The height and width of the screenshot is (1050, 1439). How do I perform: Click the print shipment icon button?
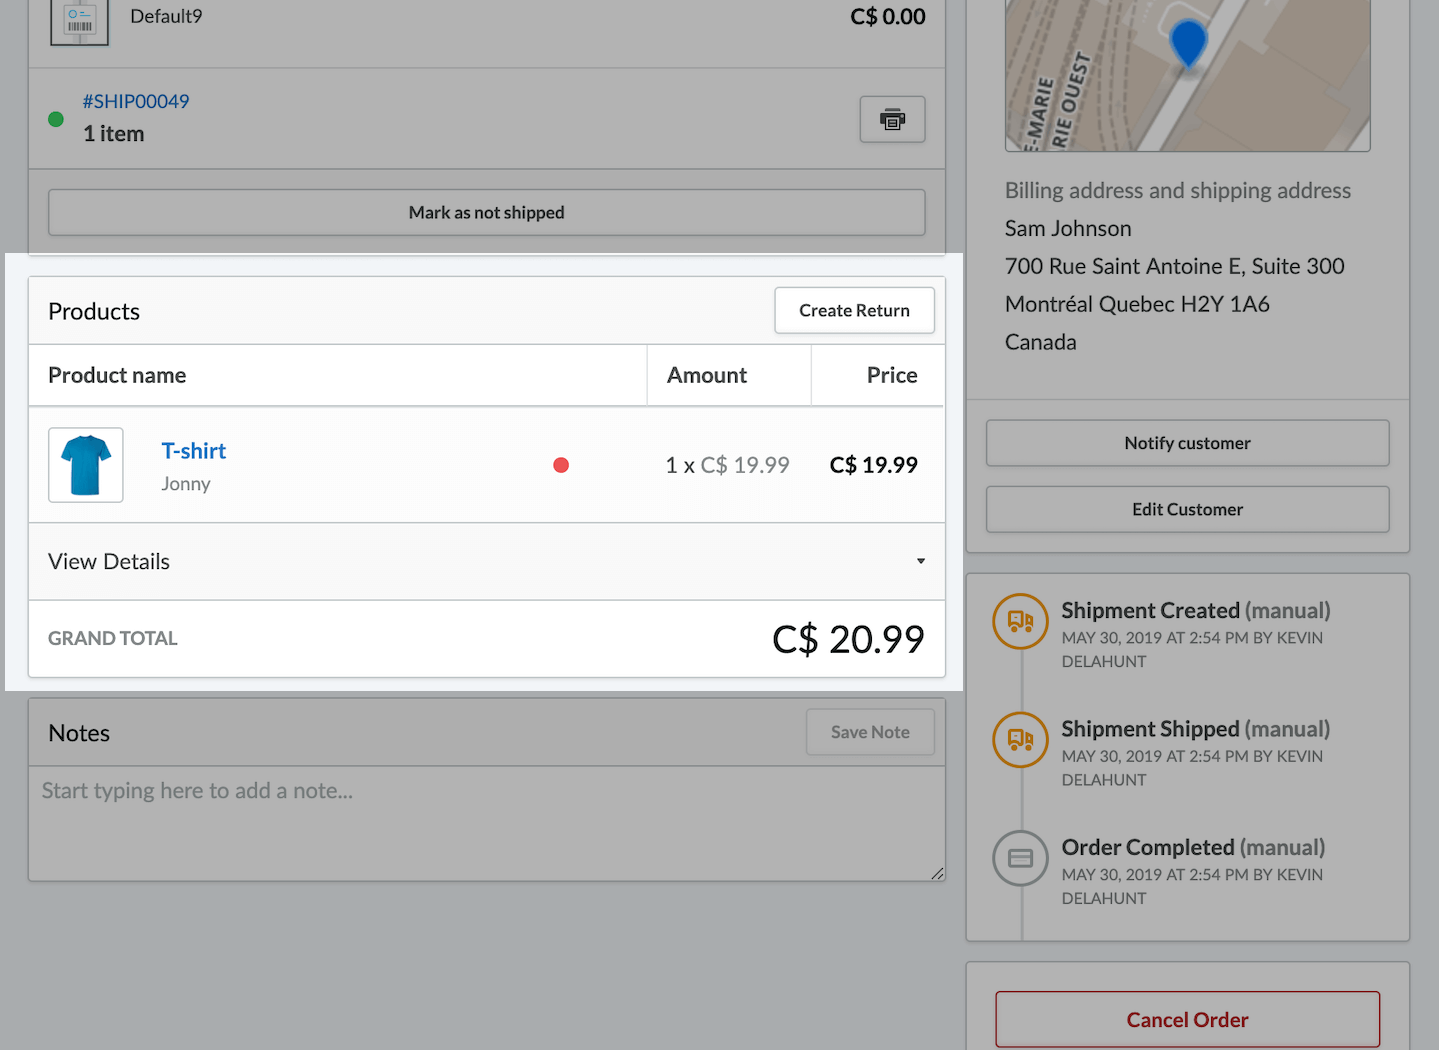point(892,120)
